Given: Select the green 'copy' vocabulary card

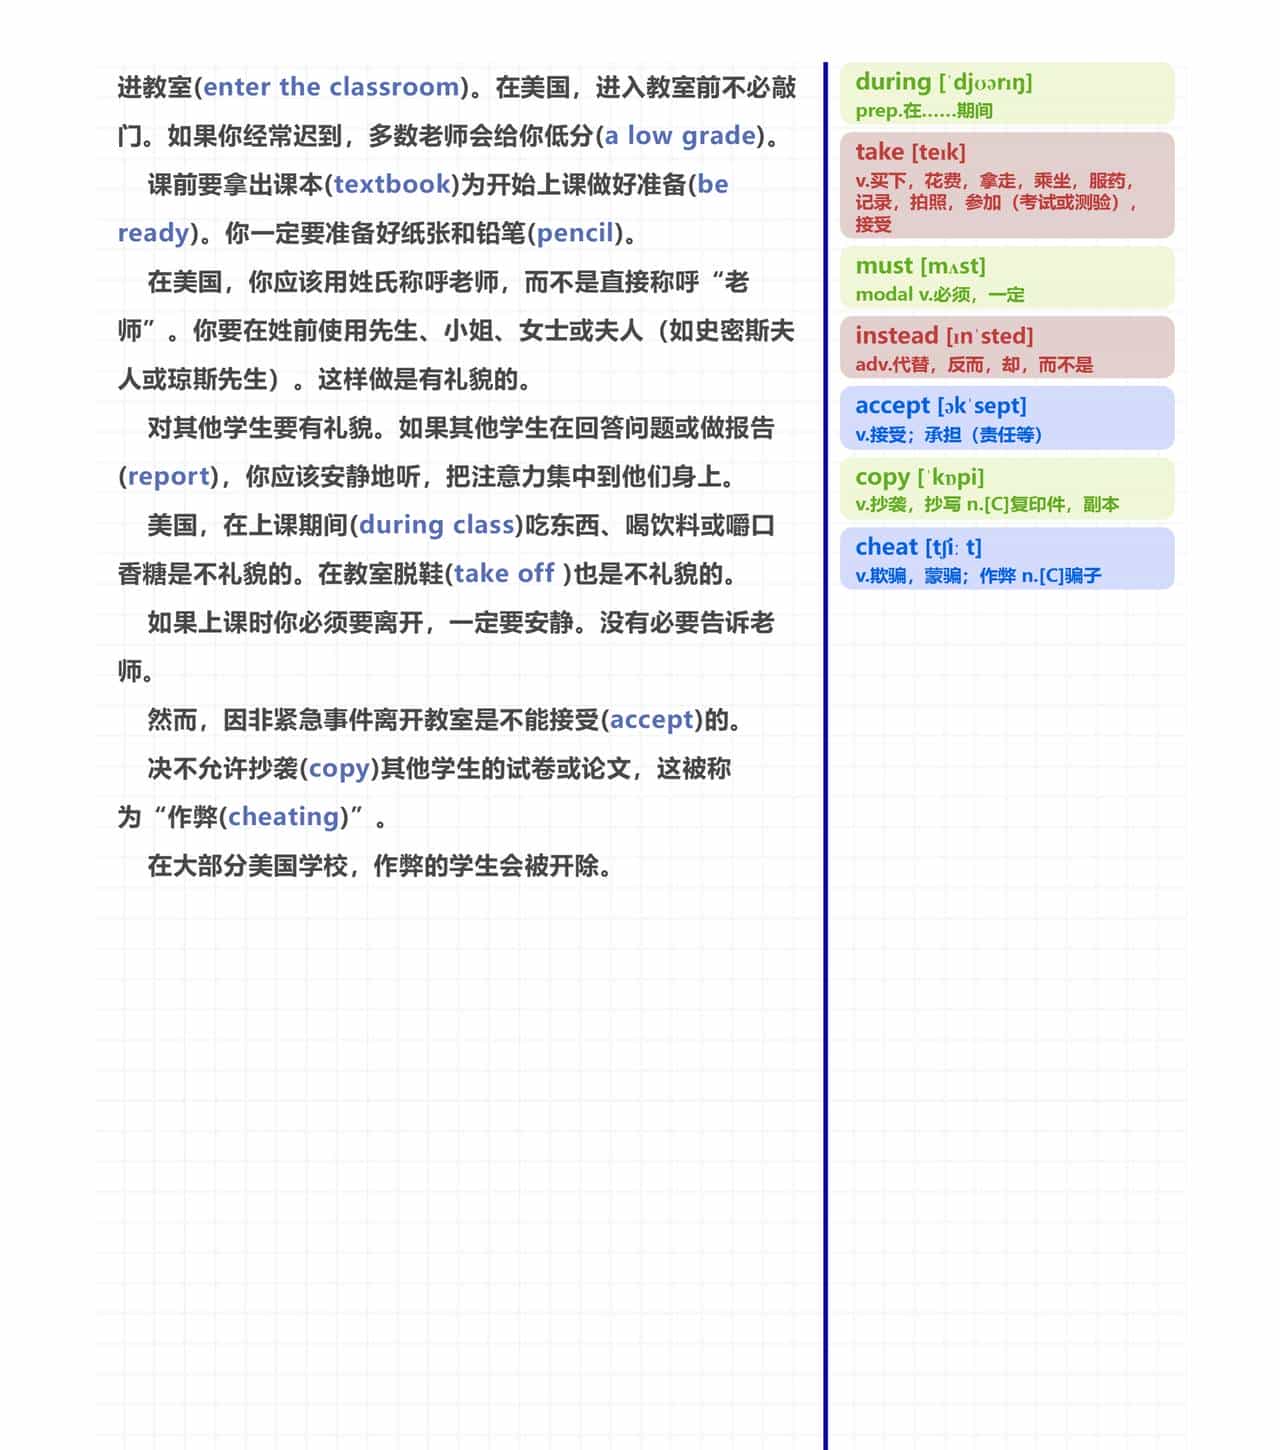Looking at the screenshot, I should pos(1008,489).
